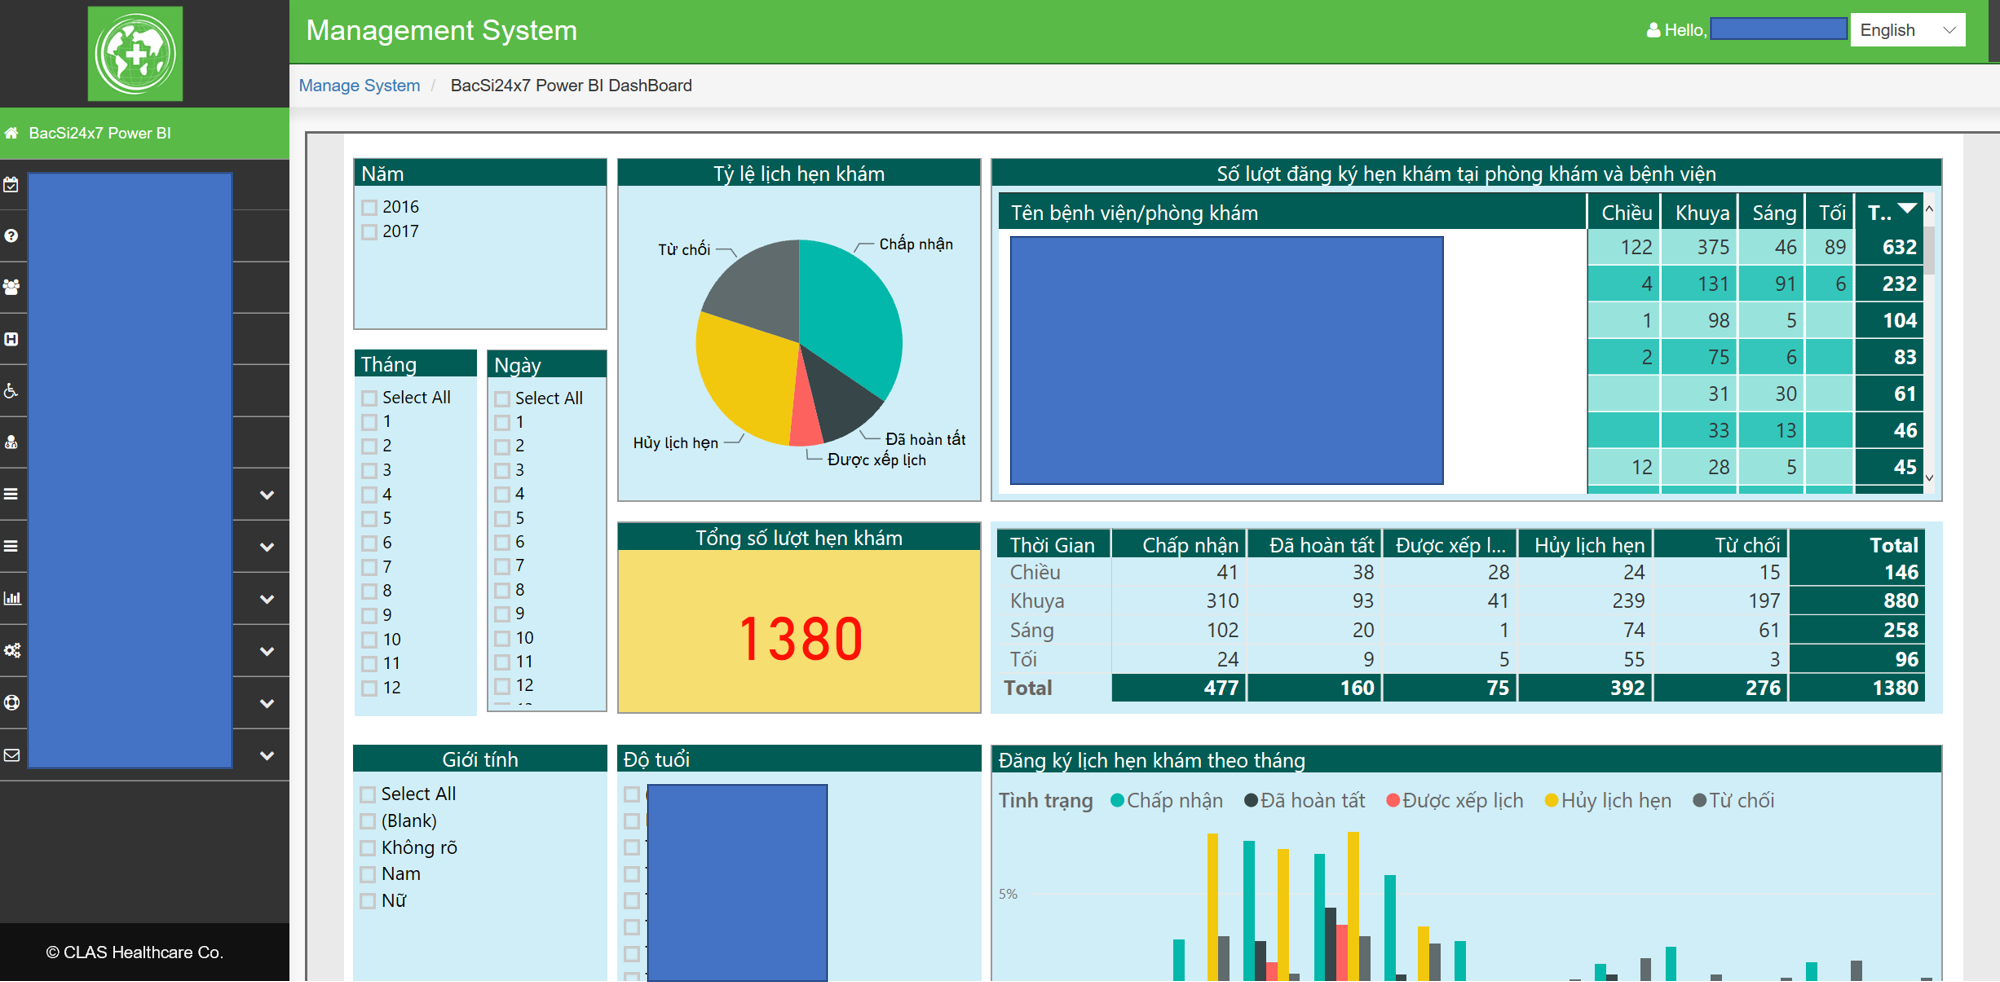This screenshot has width=2000, height=982.
Task: Click the dark Đã hoàn tất legend dot
Action: click(x=1251, y=800)
